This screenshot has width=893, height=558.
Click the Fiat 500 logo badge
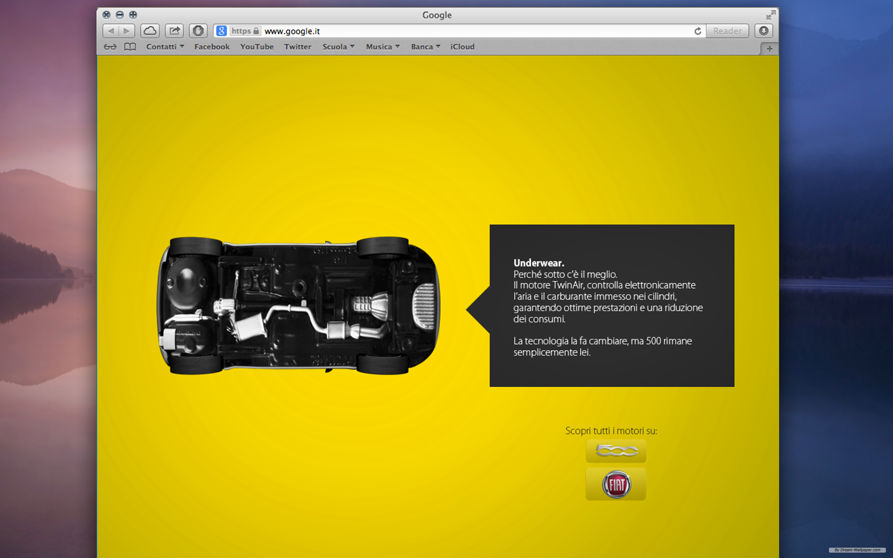coord(615,451)
